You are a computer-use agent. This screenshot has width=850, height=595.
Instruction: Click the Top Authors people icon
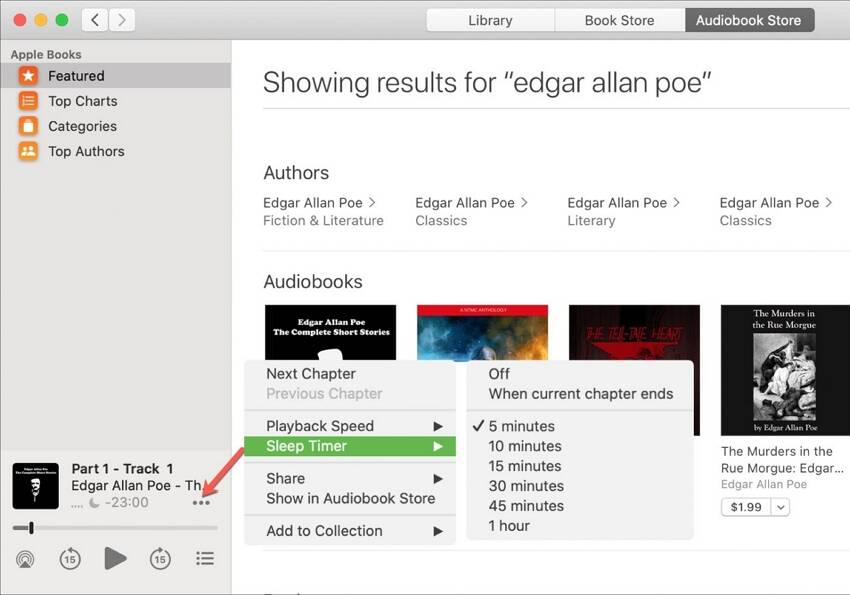click(28, 151)
